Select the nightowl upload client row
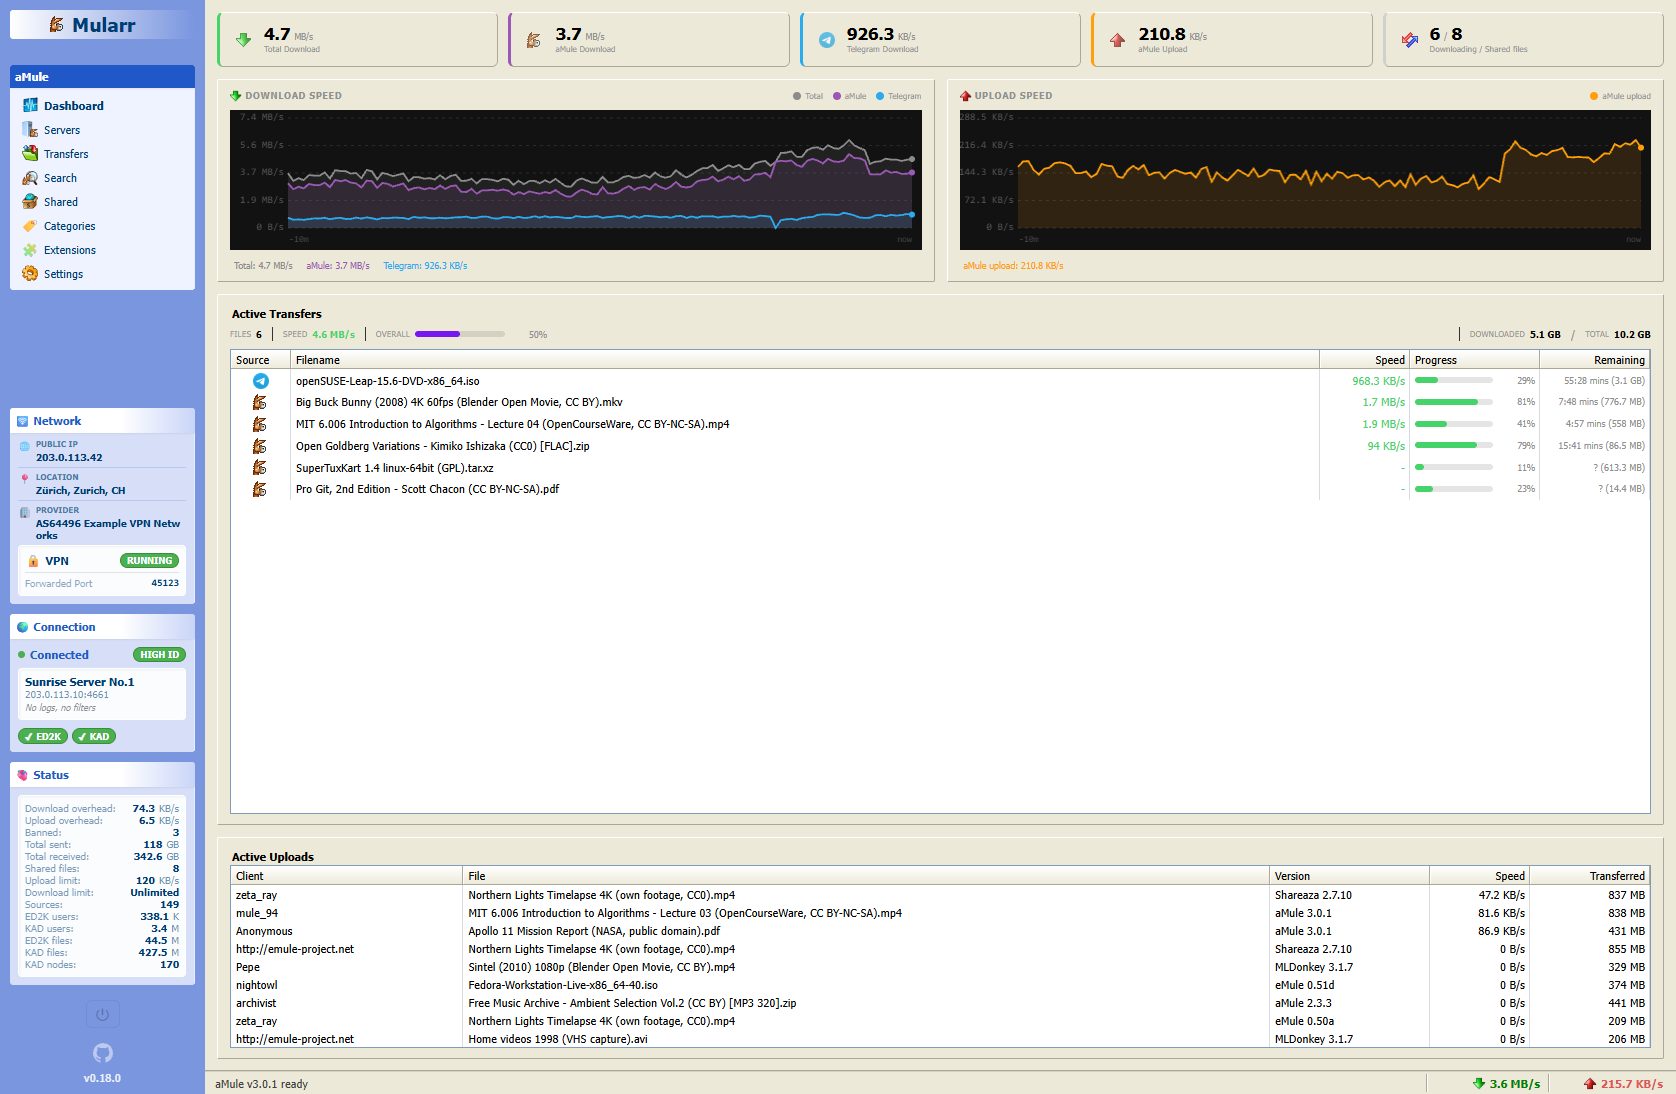 coord(940,985)
